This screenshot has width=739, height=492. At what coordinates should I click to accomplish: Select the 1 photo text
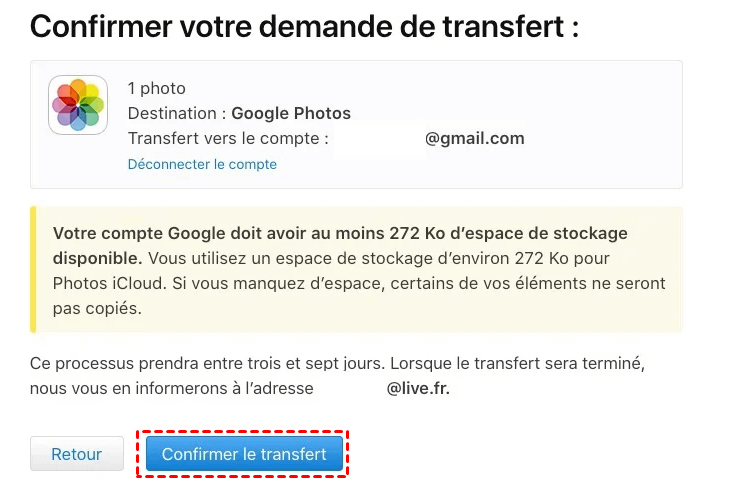tap(156, 88)
